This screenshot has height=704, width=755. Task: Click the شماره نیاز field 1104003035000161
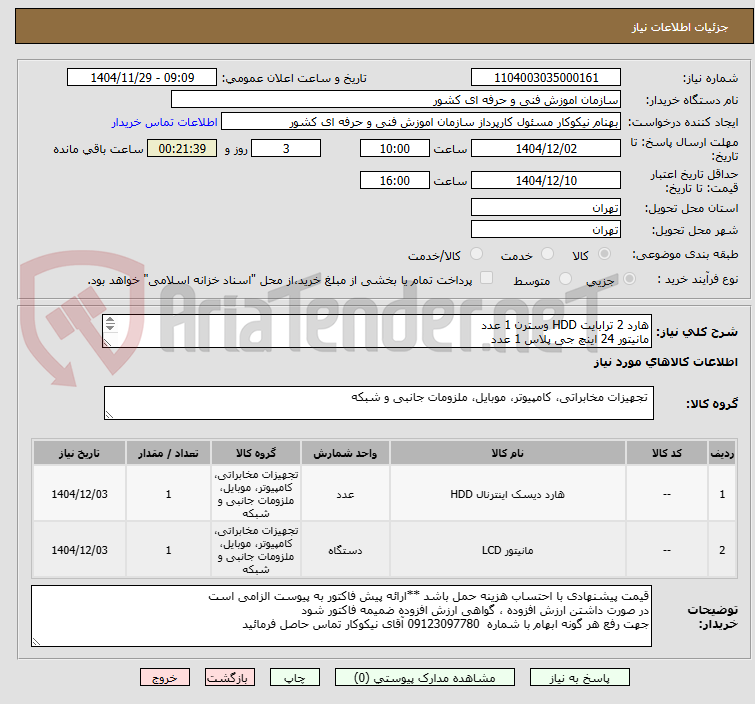(546, 78)
